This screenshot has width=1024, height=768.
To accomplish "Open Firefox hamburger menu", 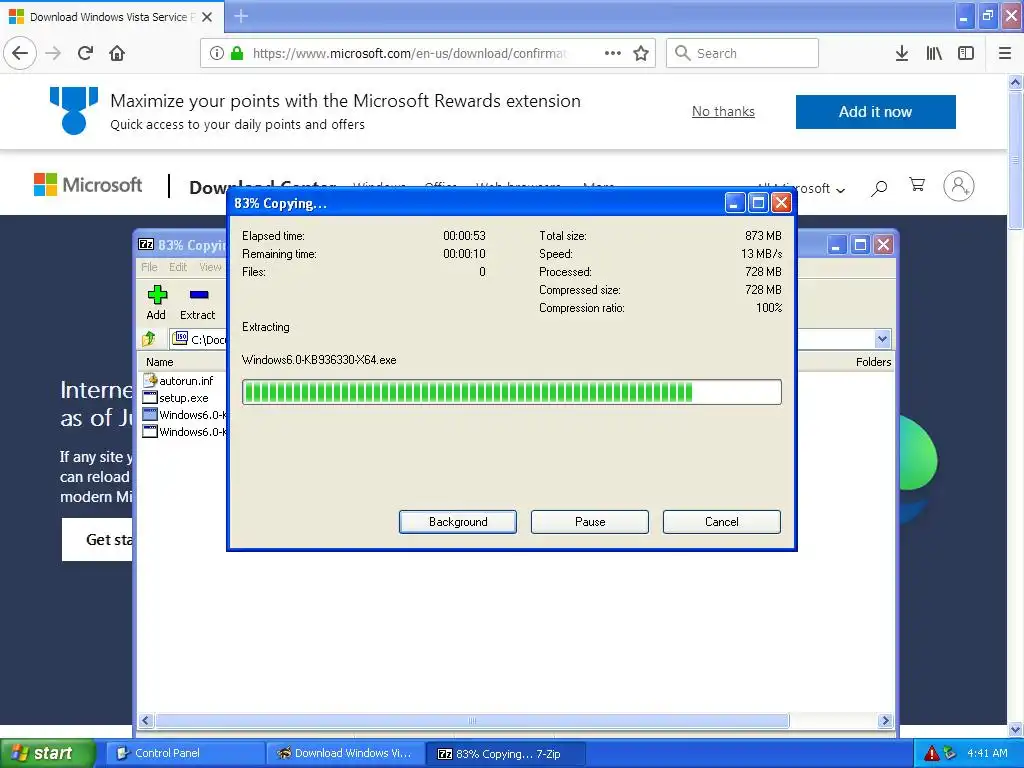I will coord(1005,53).
